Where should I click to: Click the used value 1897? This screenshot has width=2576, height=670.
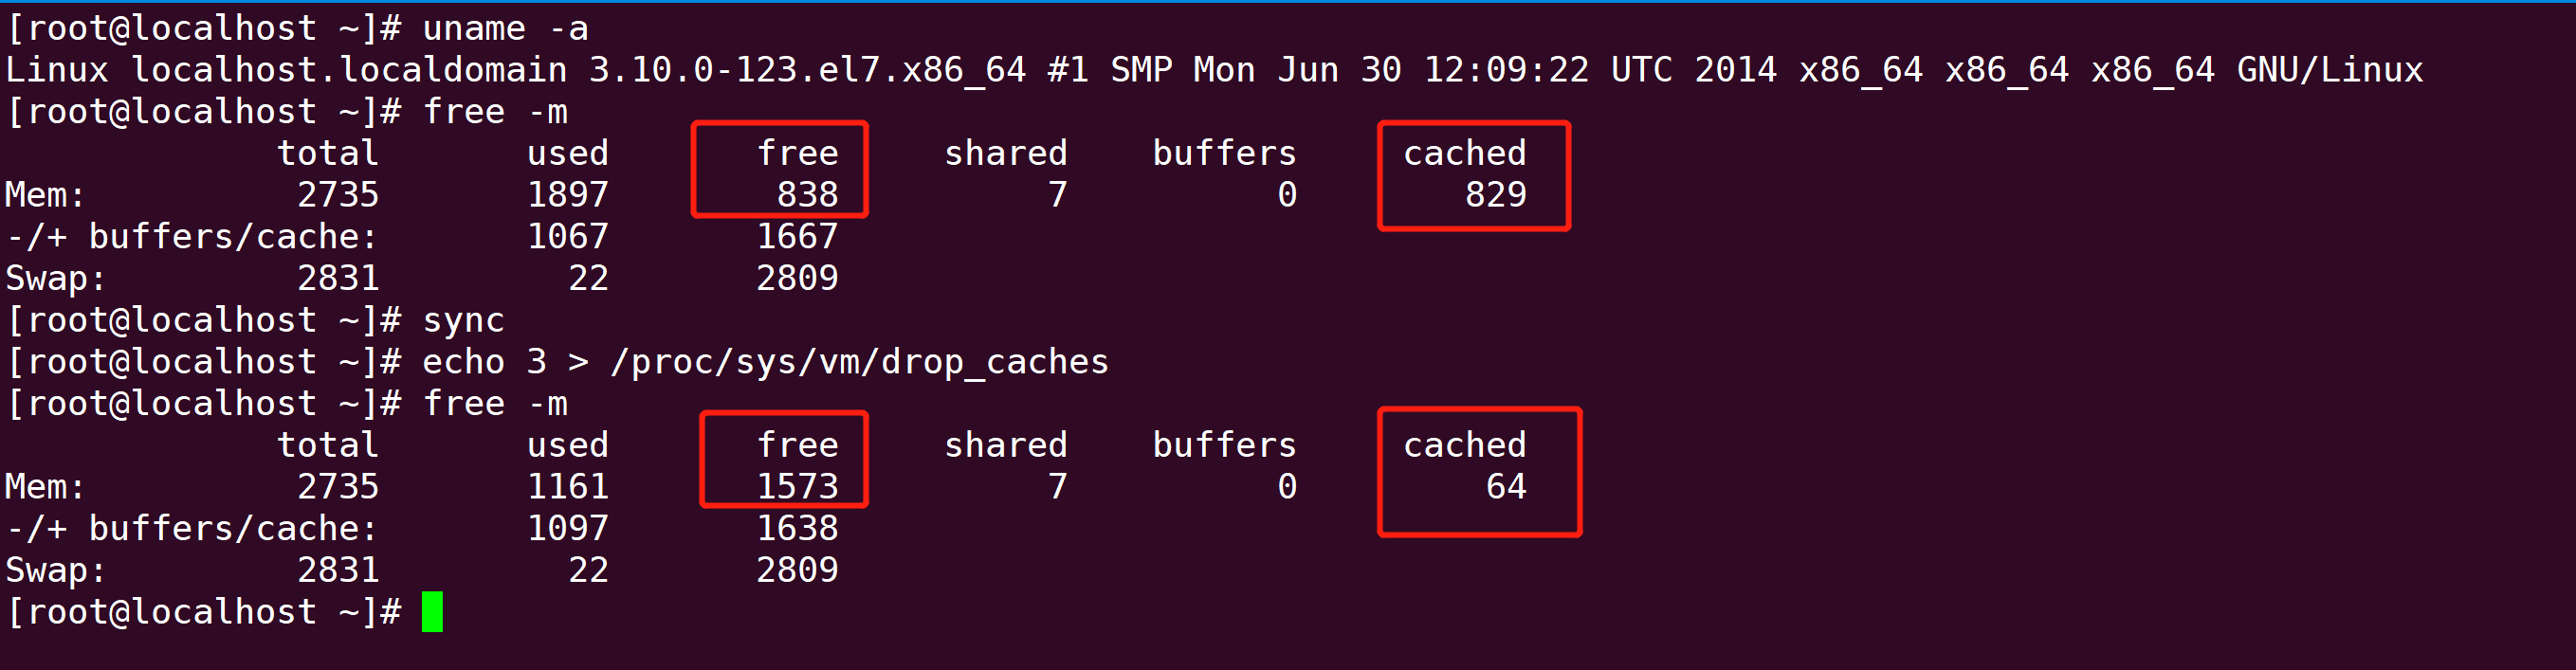point(568,195)
